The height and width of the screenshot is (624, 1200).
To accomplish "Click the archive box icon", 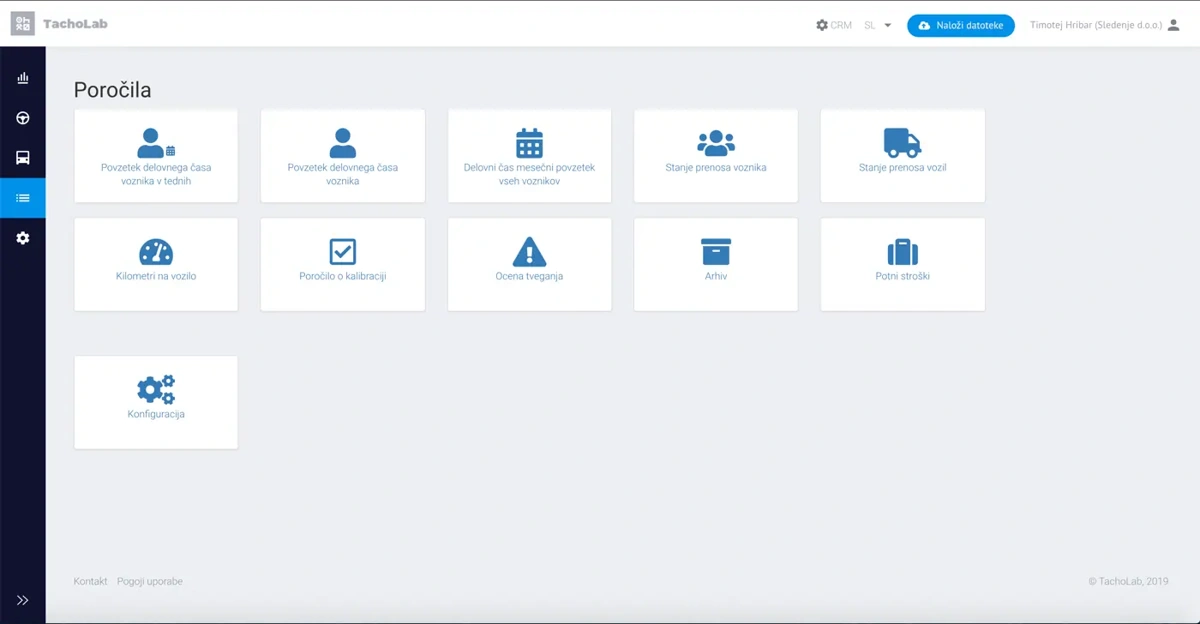I will 716,251.
